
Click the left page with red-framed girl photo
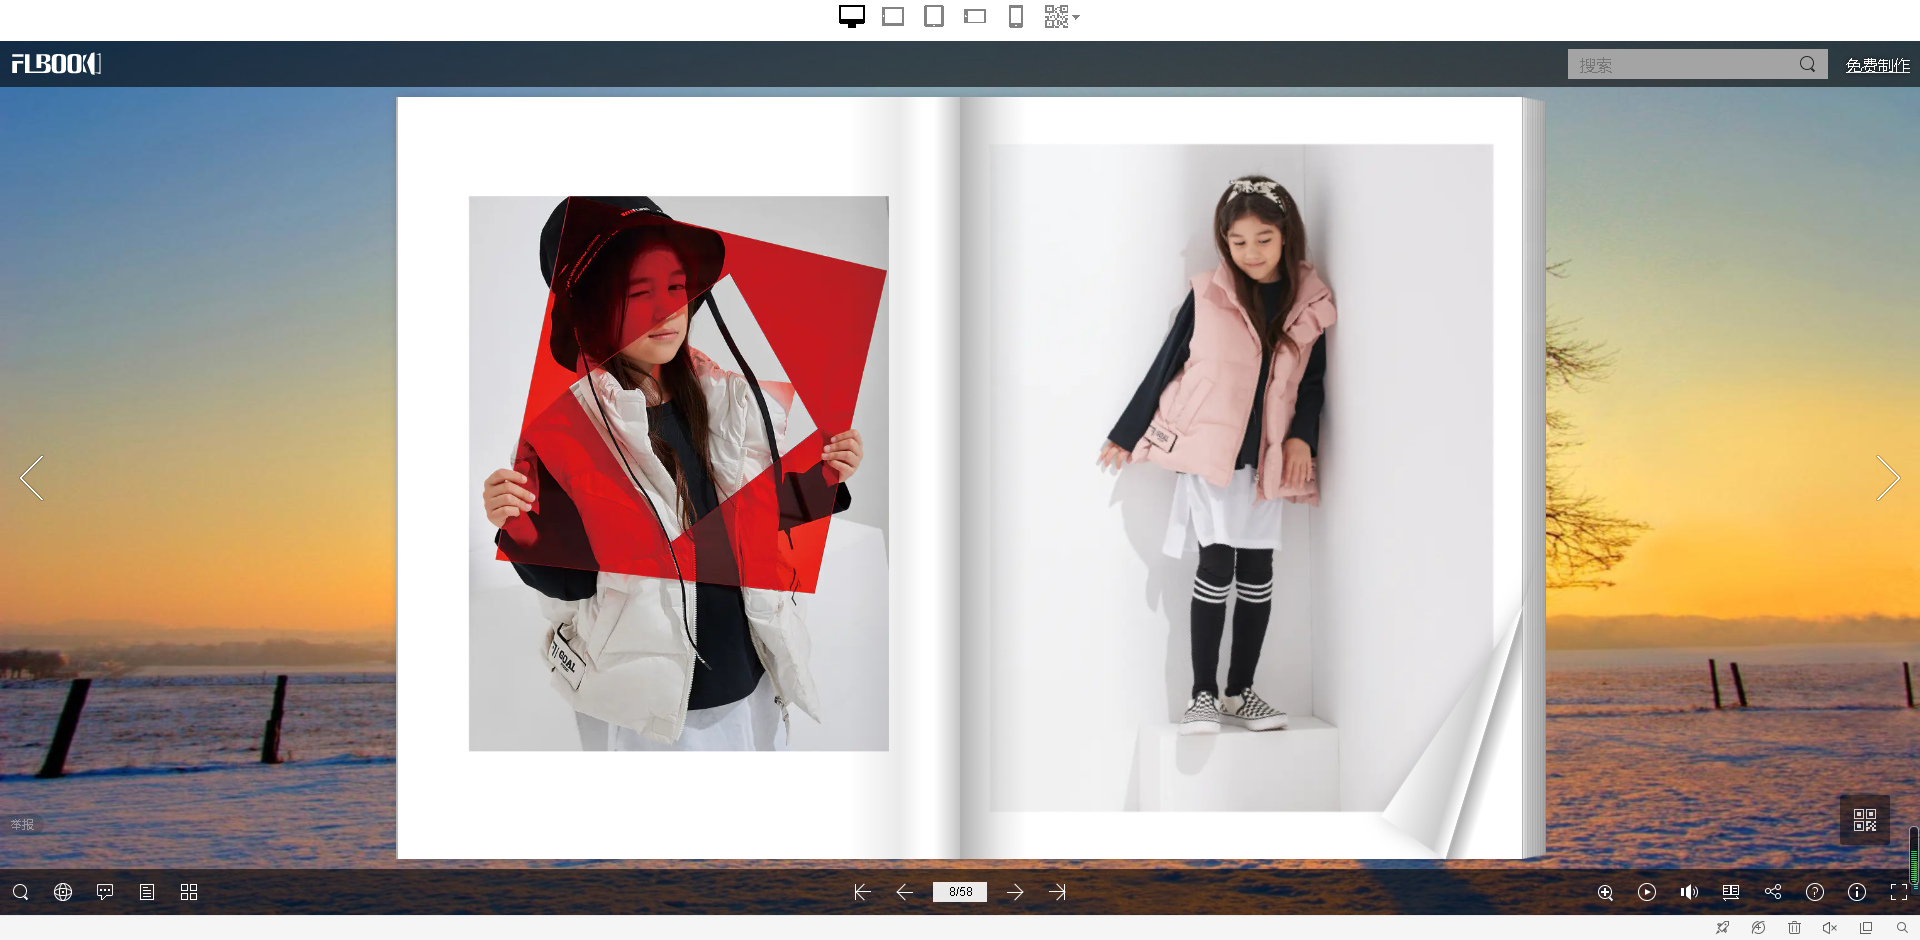(x=679, y=473)
